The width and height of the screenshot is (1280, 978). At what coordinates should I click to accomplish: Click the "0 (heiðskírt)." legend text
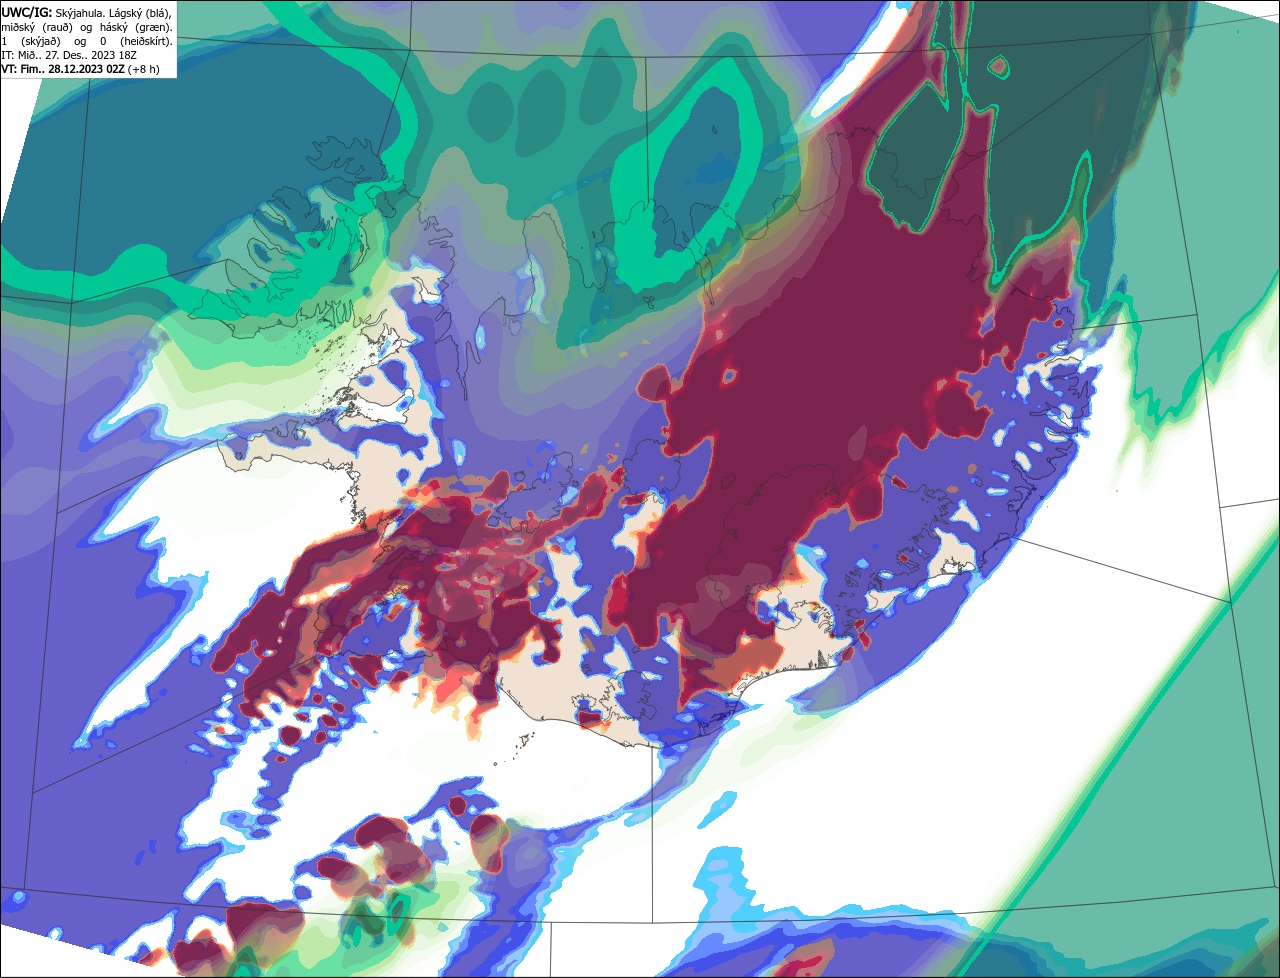(136, 42)
